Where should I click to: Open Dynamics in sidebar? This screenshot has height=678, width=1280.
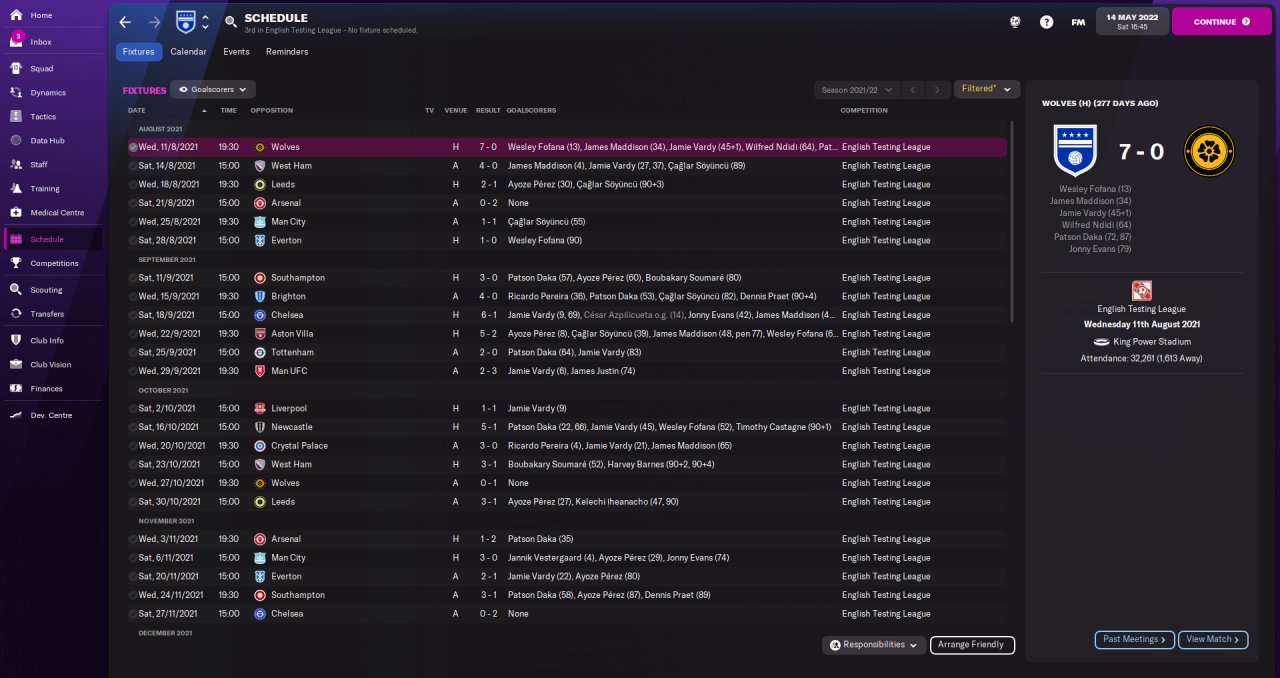tap(47, 93)
